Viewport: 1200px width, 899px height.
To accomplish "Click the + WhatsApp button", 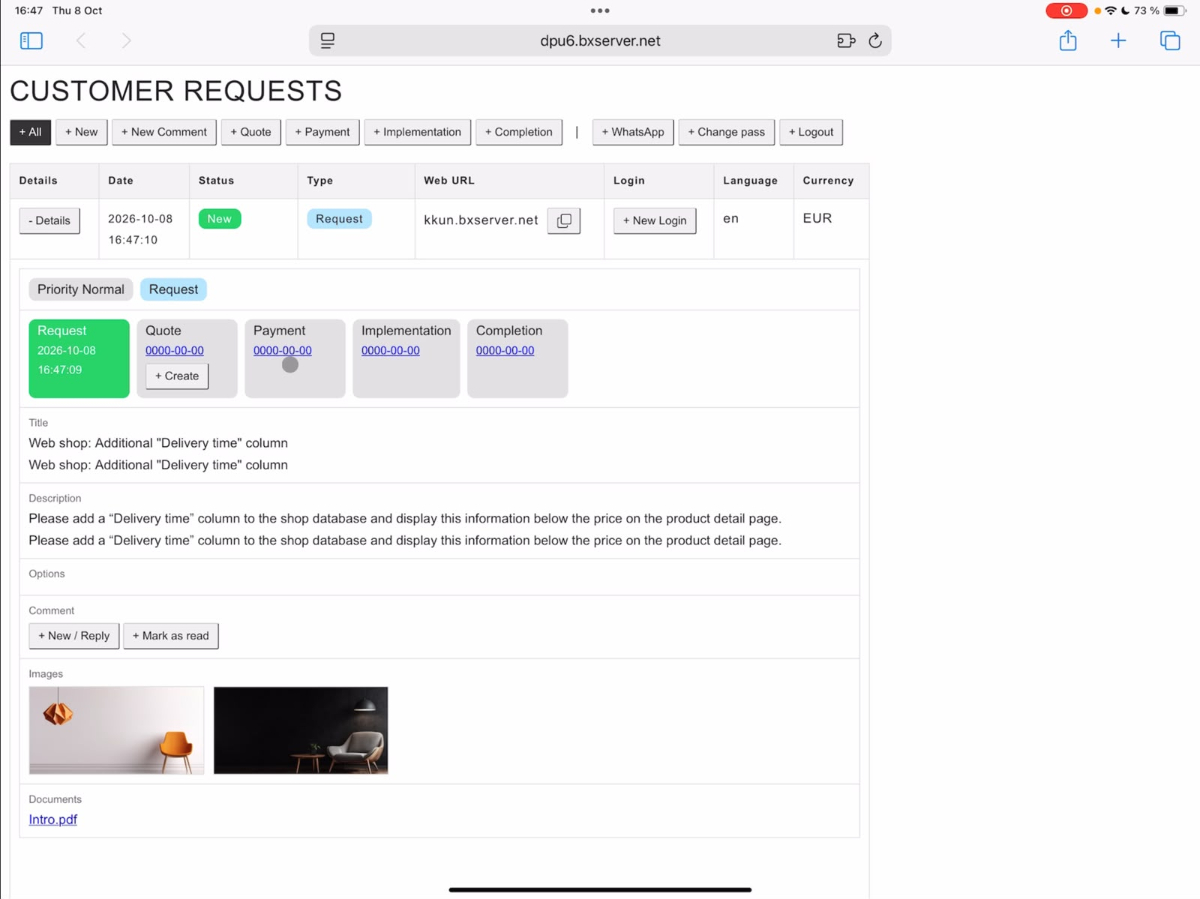I will point(633,132).
